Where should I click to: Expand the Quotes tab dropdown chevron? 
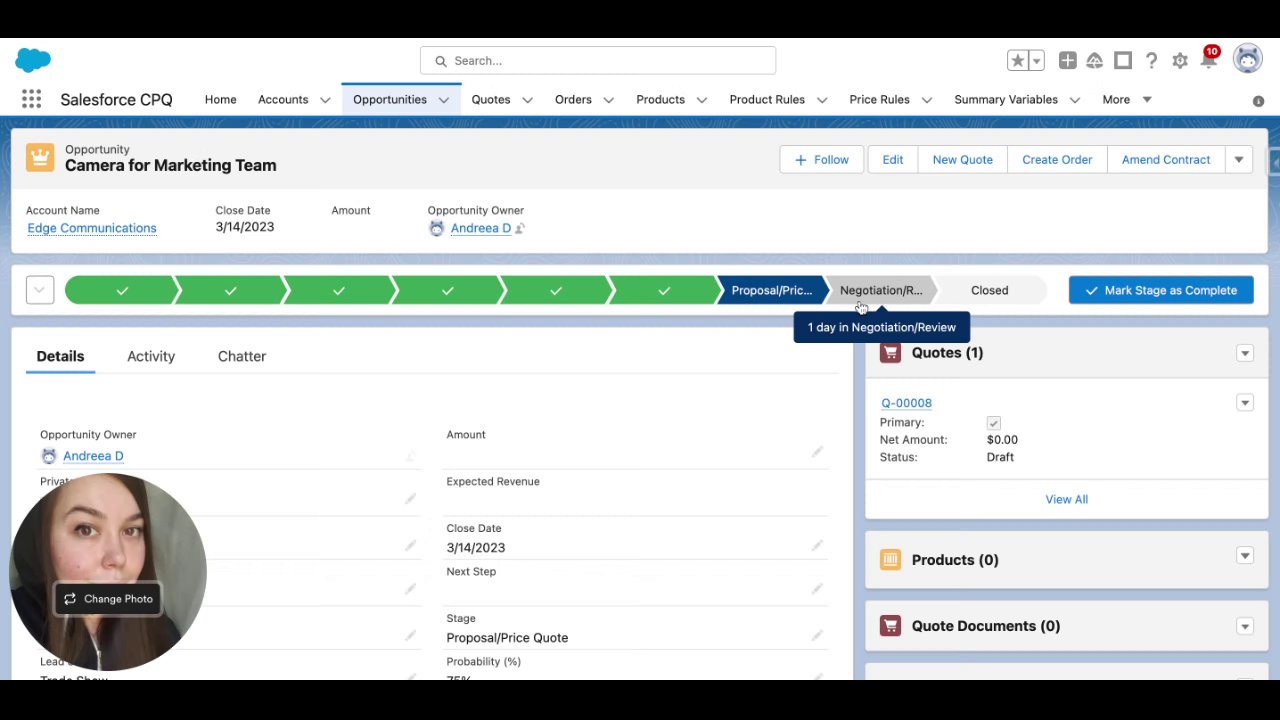527,100
